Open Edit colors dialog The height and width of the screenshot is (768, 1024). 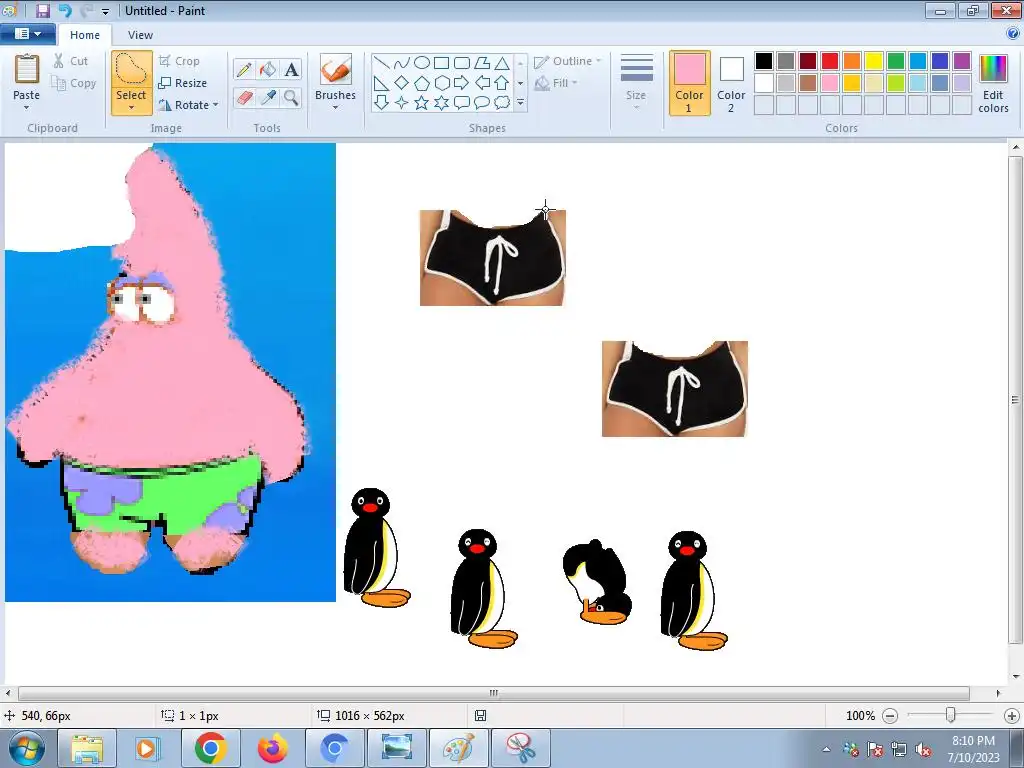point(993,83)
